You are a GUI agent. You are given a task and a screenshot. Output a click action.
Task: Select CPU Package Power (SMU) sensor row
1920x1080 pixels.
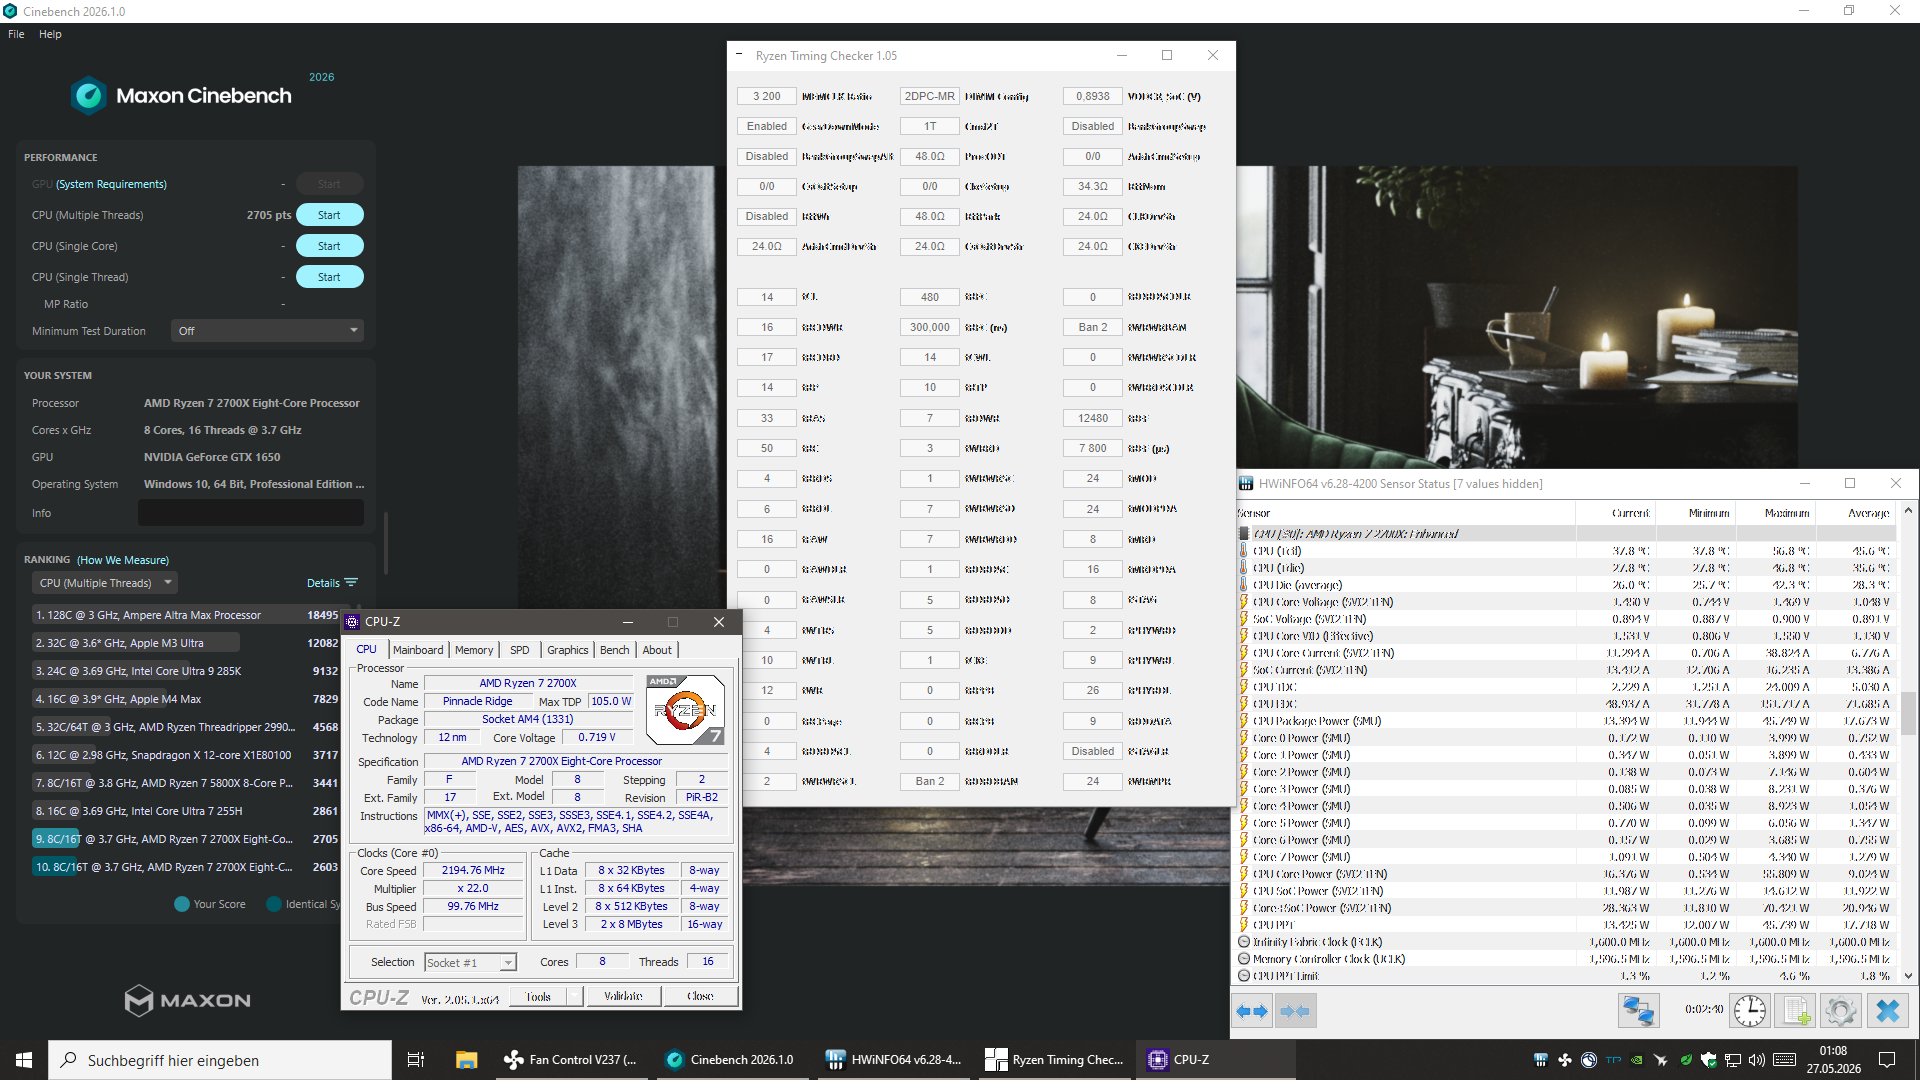[1566, 721]
